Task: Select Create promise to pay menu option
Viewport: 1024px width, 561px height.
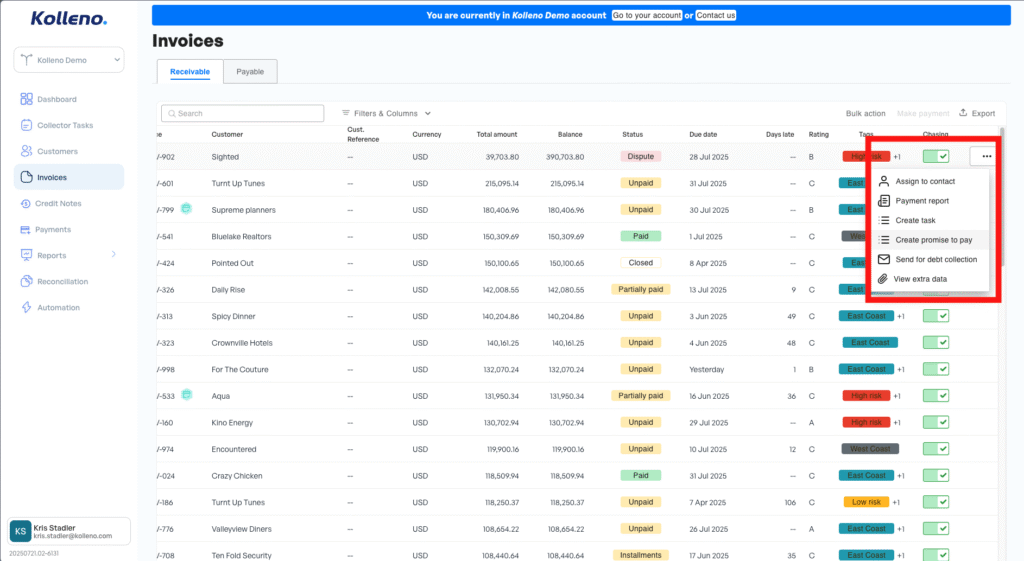Action: pyautogui.click(x=933, y=240)
